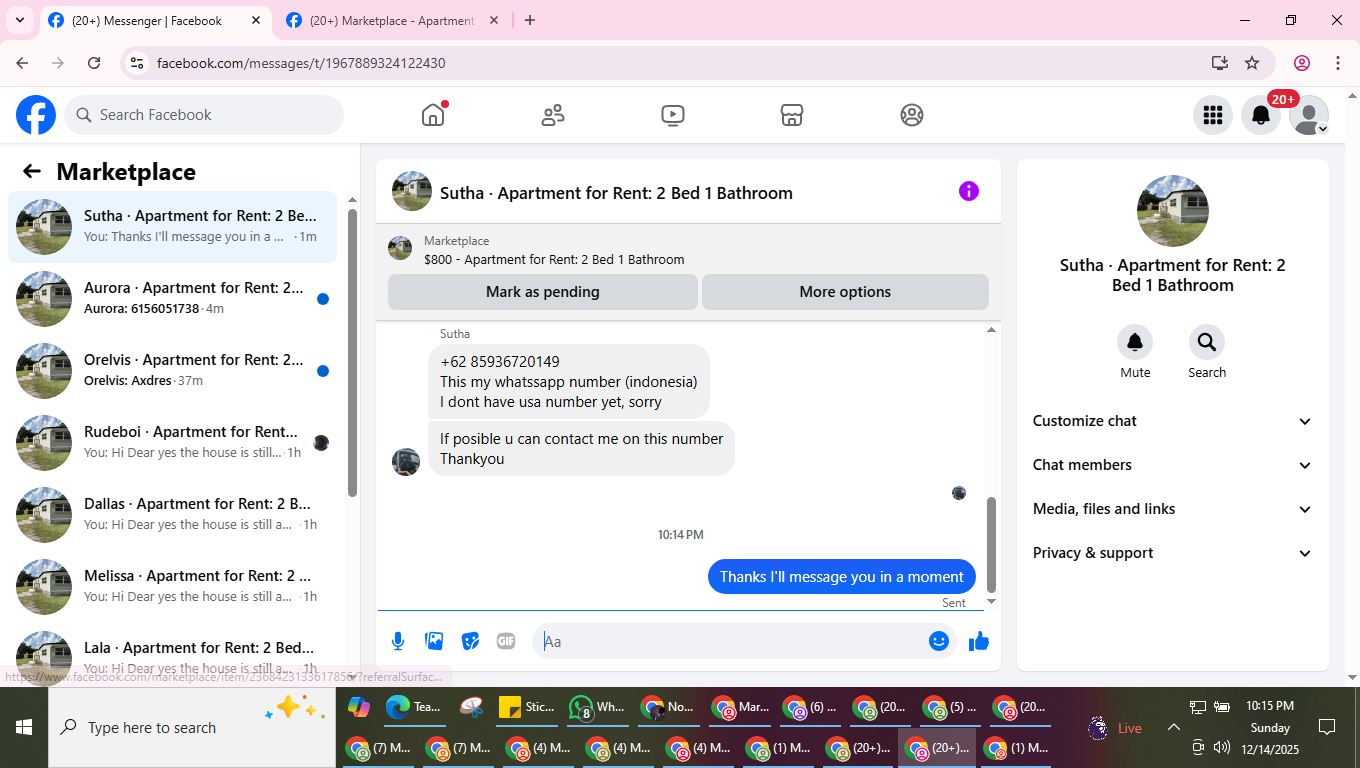
Task: Expand Media, files and links section
Action: pyautogui.click(x=1173, y=509)
